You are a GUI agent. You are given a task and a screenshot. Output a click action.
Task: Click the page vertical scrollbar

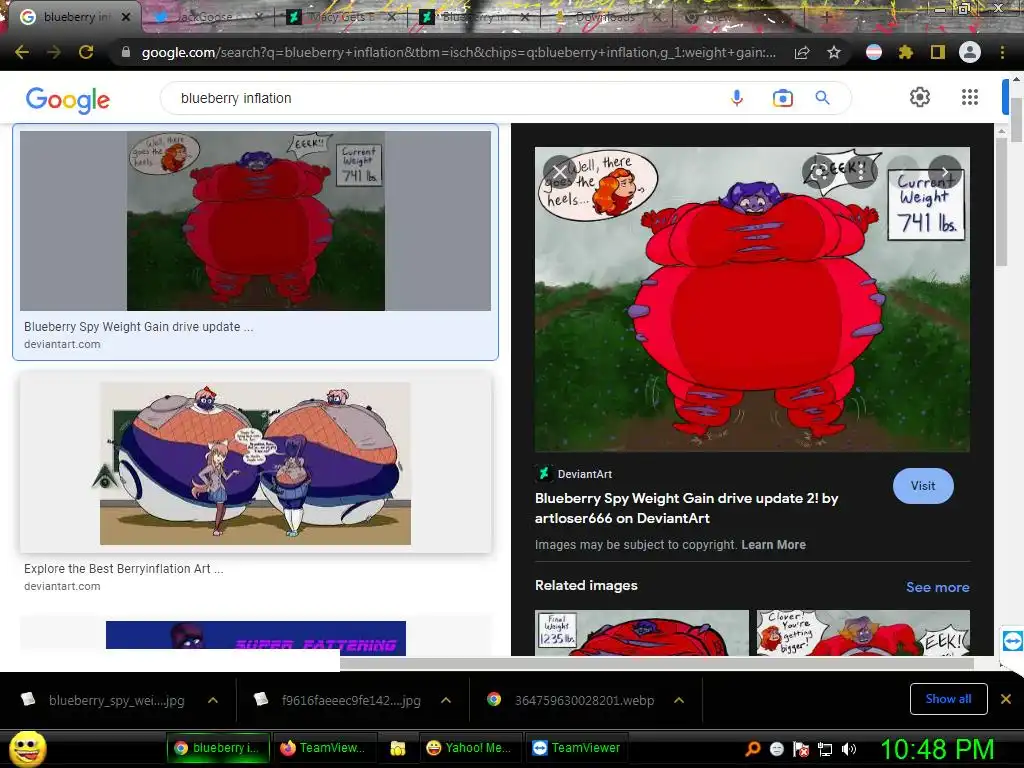pos(1017,120)
